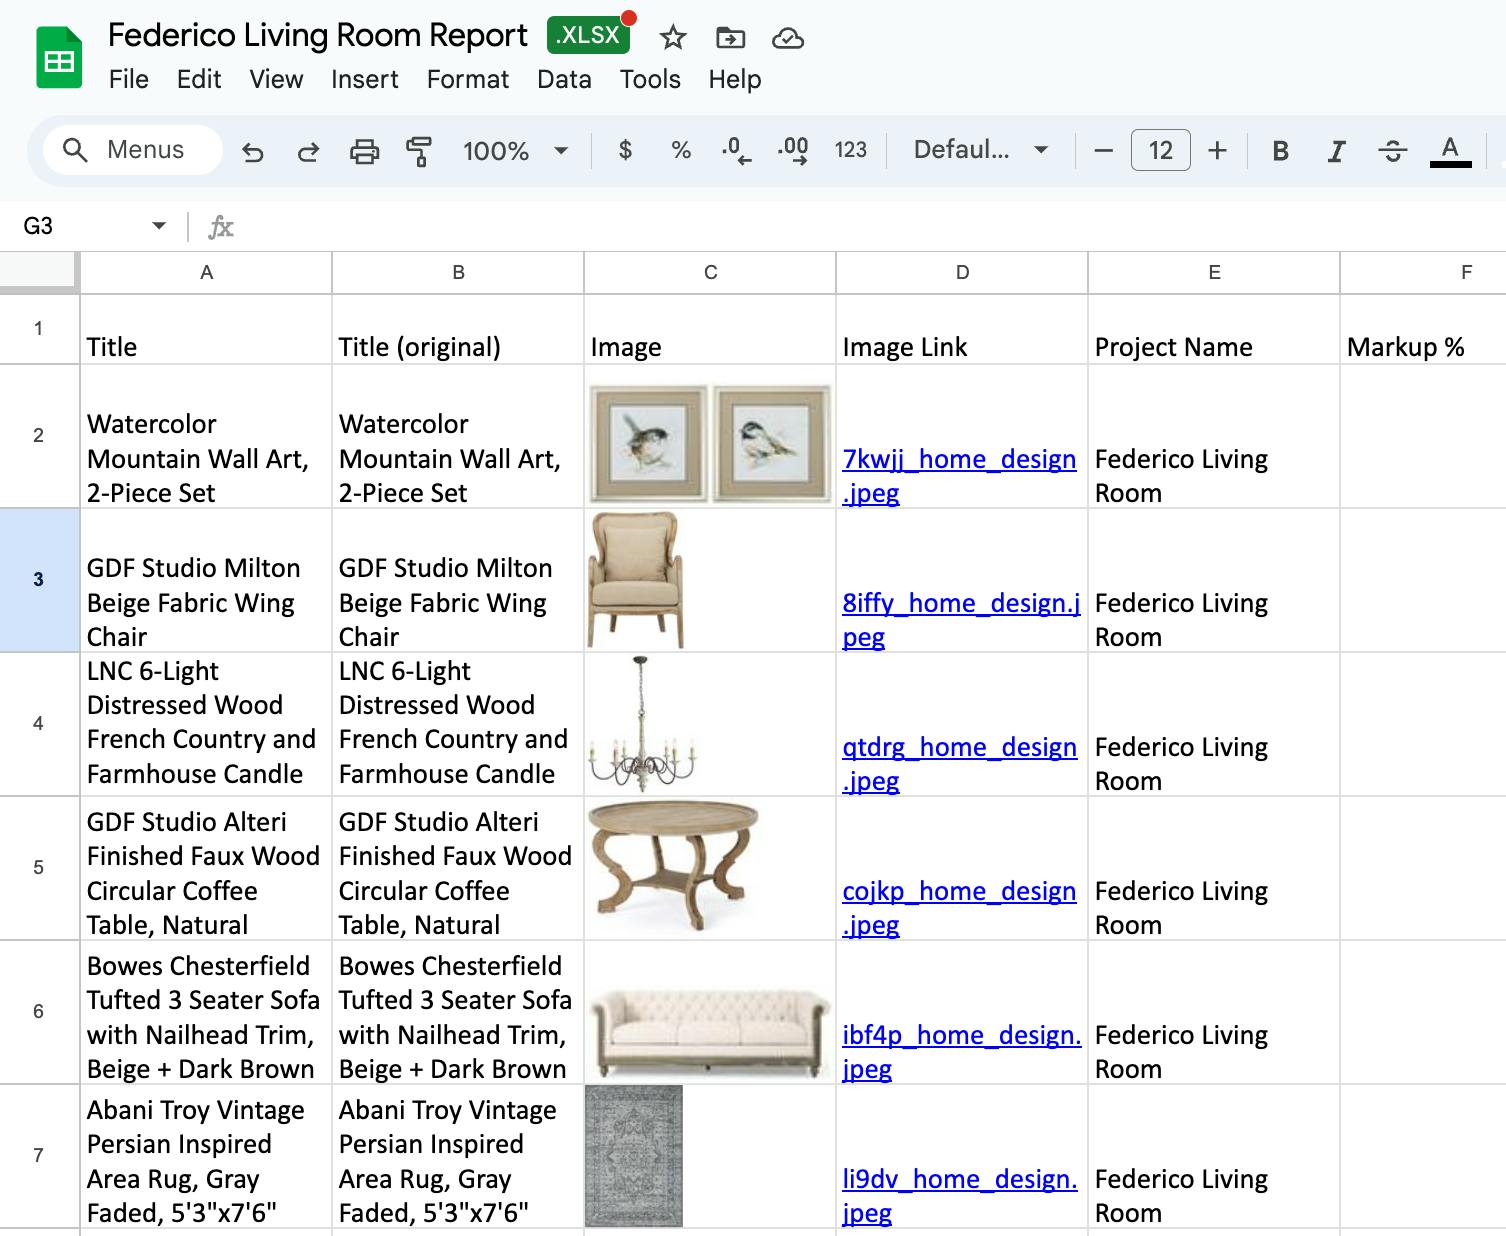Open the text color picker
The width and height of the screenshot is (1506, 1236).
coord(1450,151)
